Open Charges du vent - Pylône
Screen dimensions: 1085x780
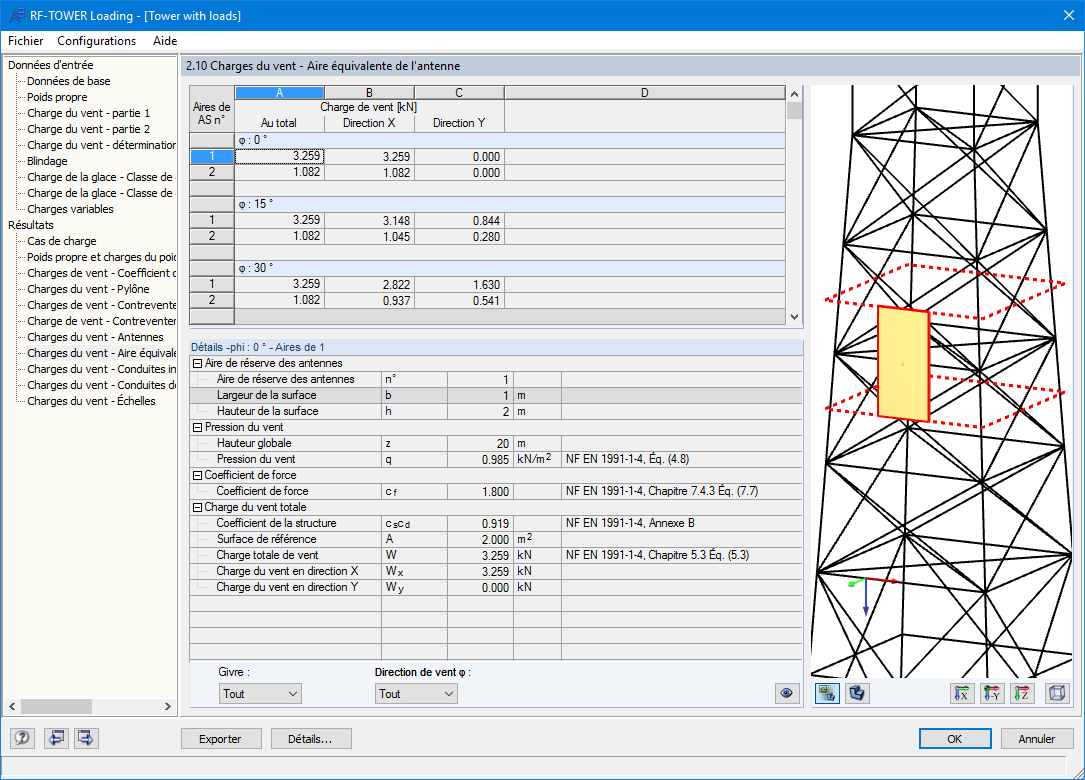(88, 289)
